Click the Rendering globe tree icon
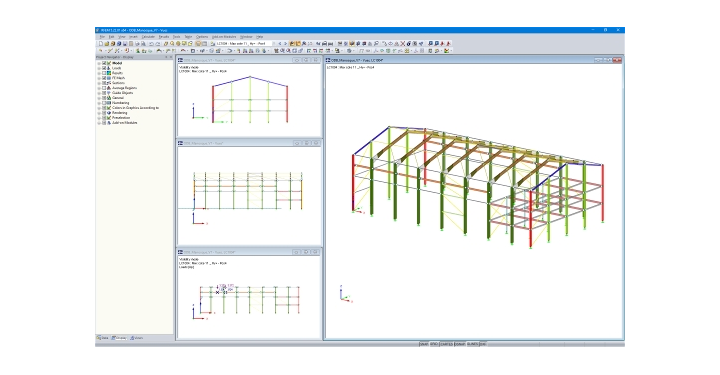720x375 pixels. pyautogui.click(x=109, y=112)
